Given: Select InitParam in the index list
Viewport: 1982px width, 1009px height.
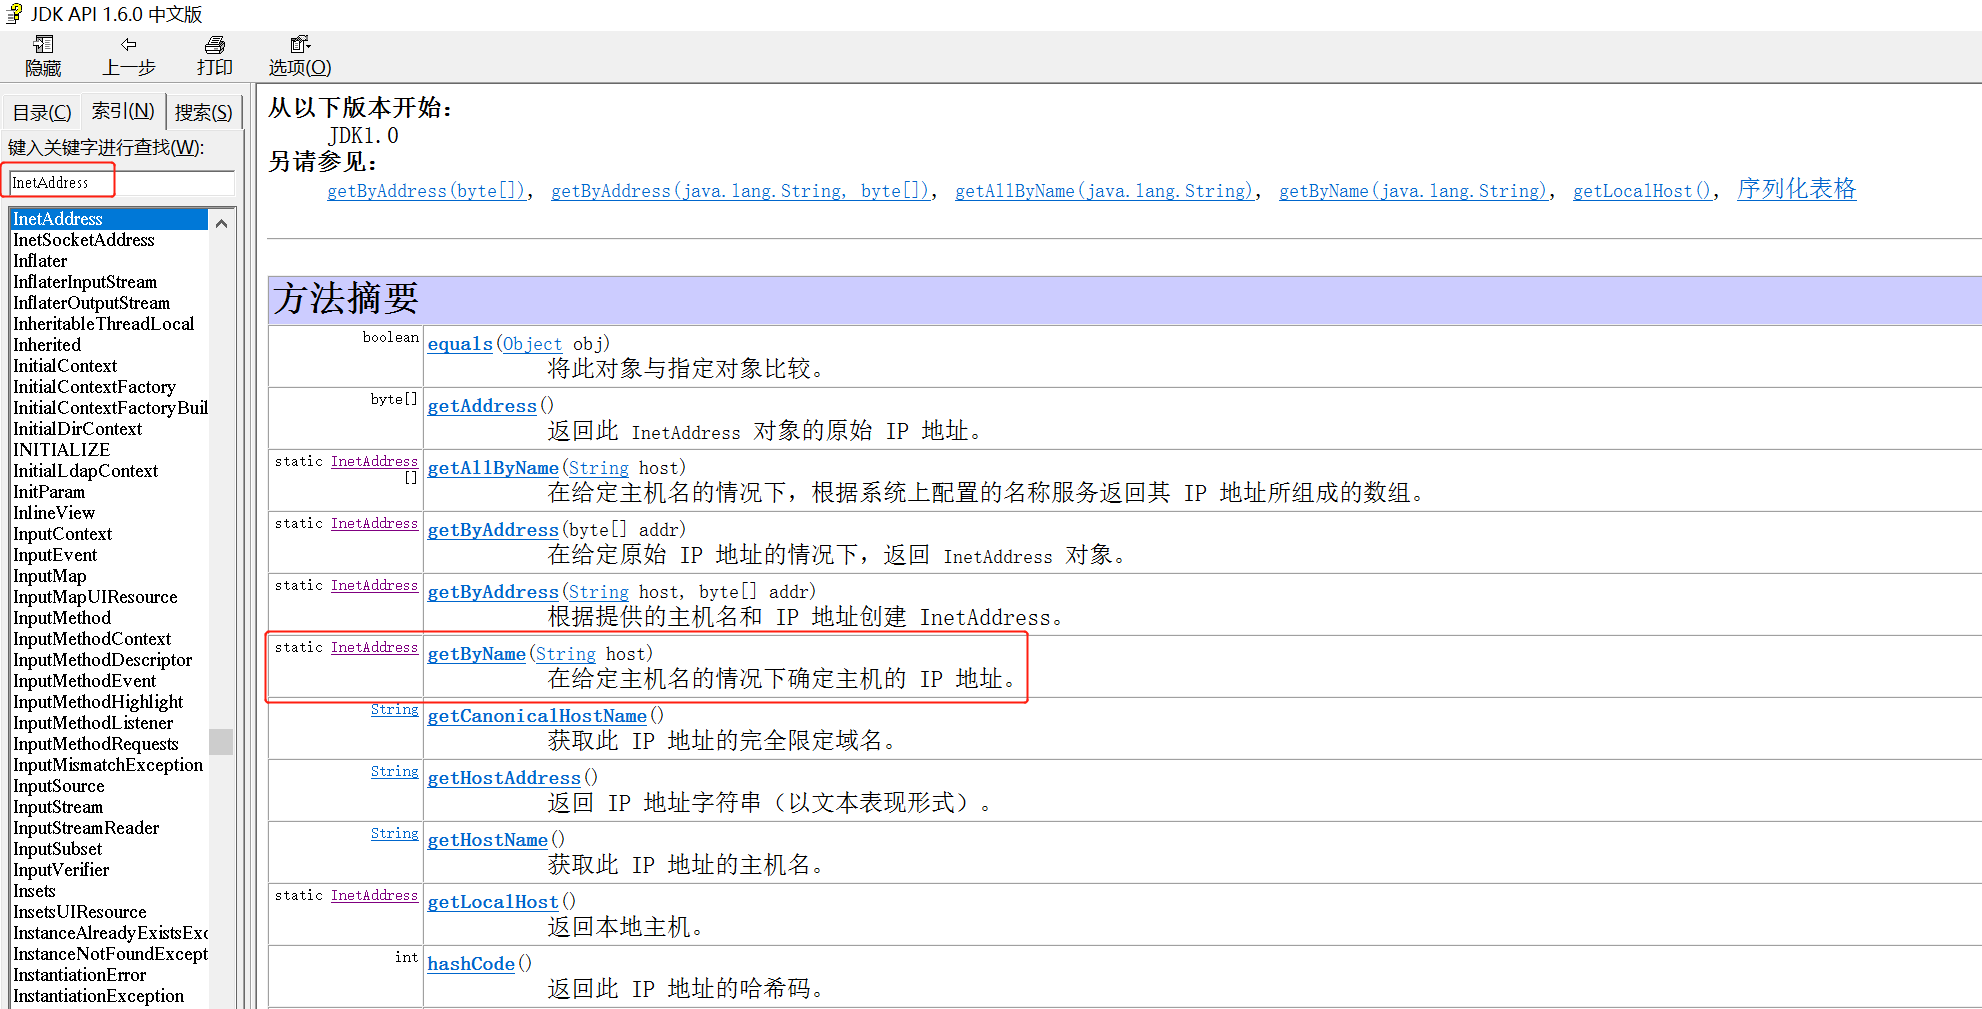Looking at the screenshot, I should pyautogui.click(x=49, y=492).
